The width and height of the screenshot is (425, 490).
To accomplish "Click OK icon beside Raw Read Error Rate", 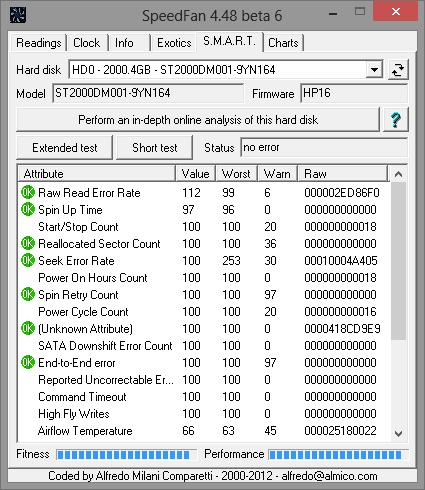I will [x=28, y=192].
